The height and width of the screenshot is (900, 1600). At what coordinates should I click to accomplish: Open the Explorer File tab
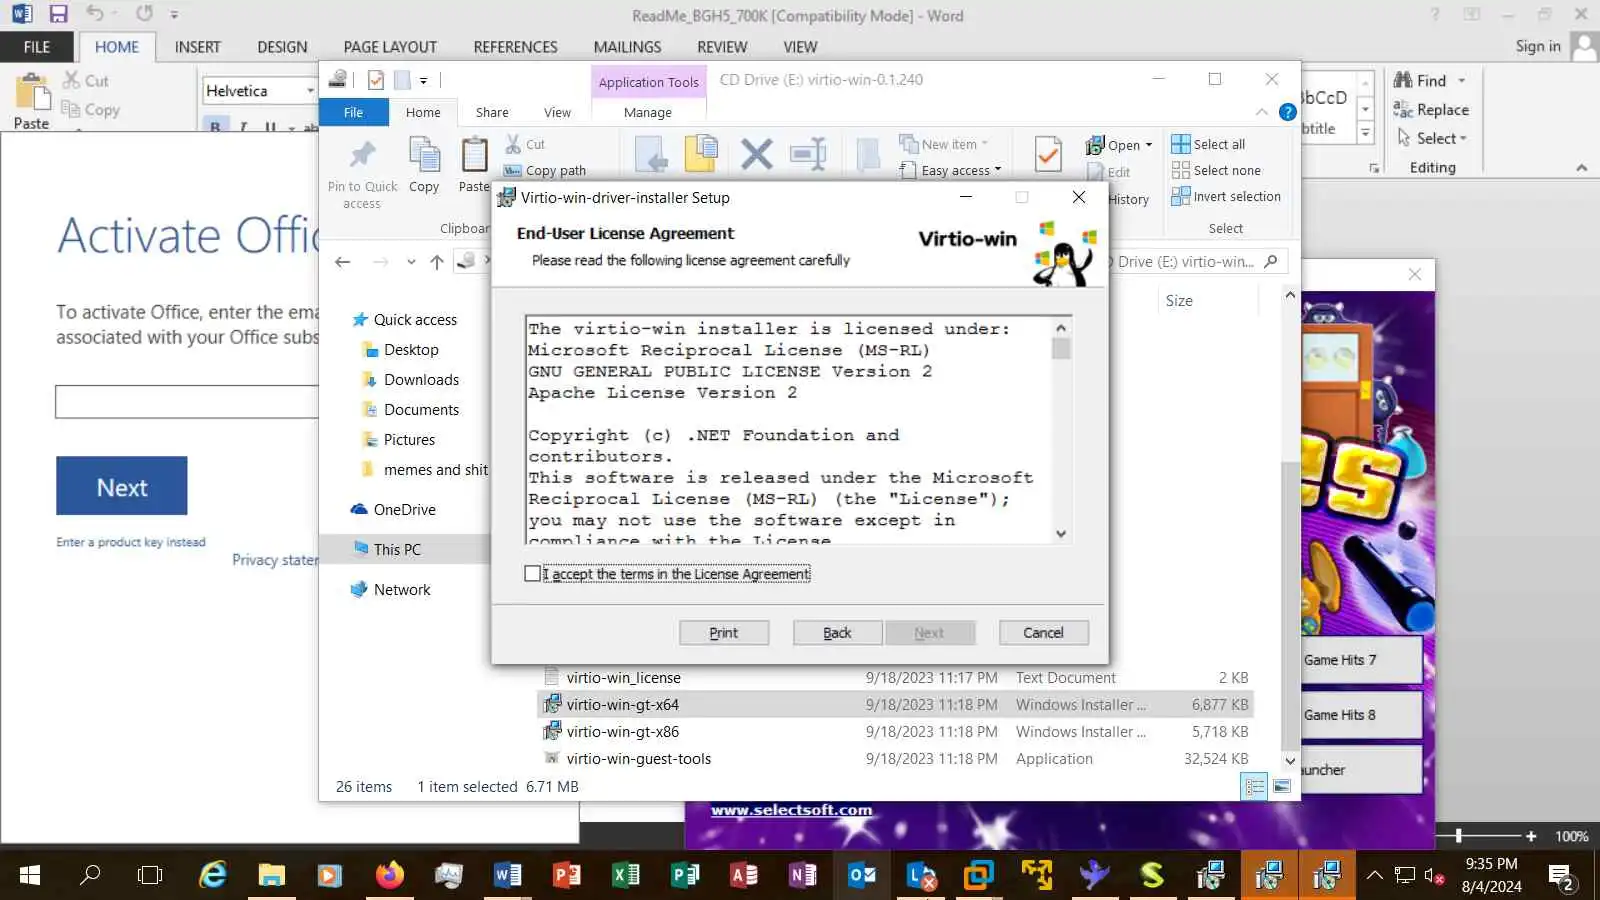pyautogui.click(x=353, y=112)
